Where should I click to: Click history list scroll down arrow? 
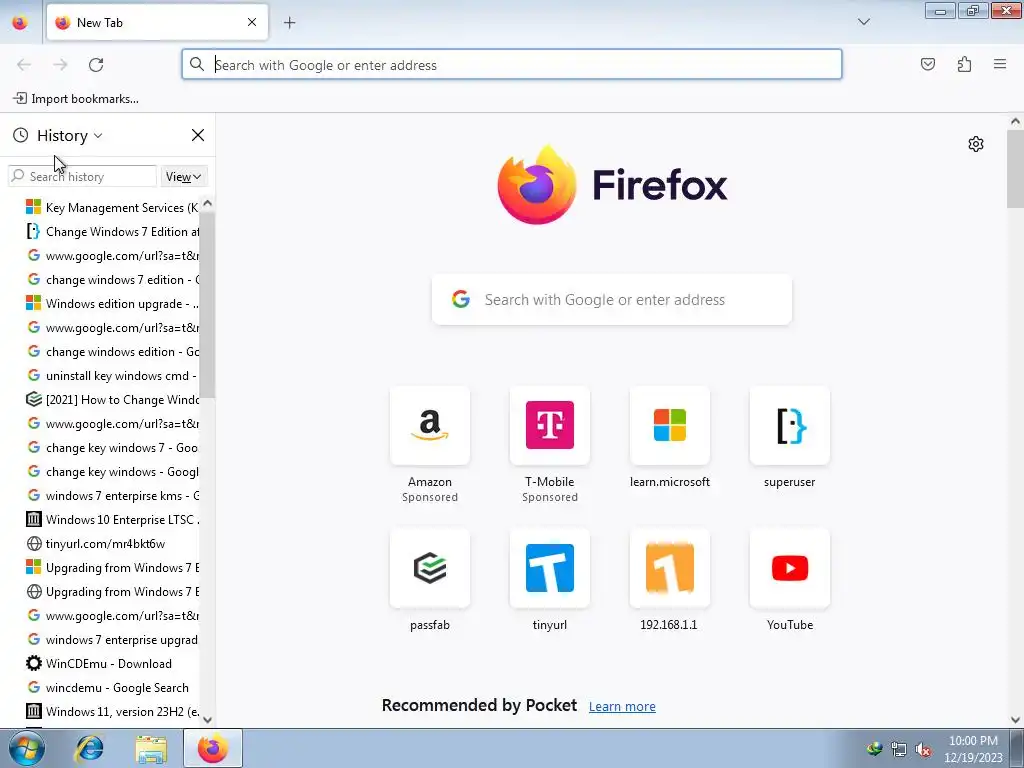point(208,719)
